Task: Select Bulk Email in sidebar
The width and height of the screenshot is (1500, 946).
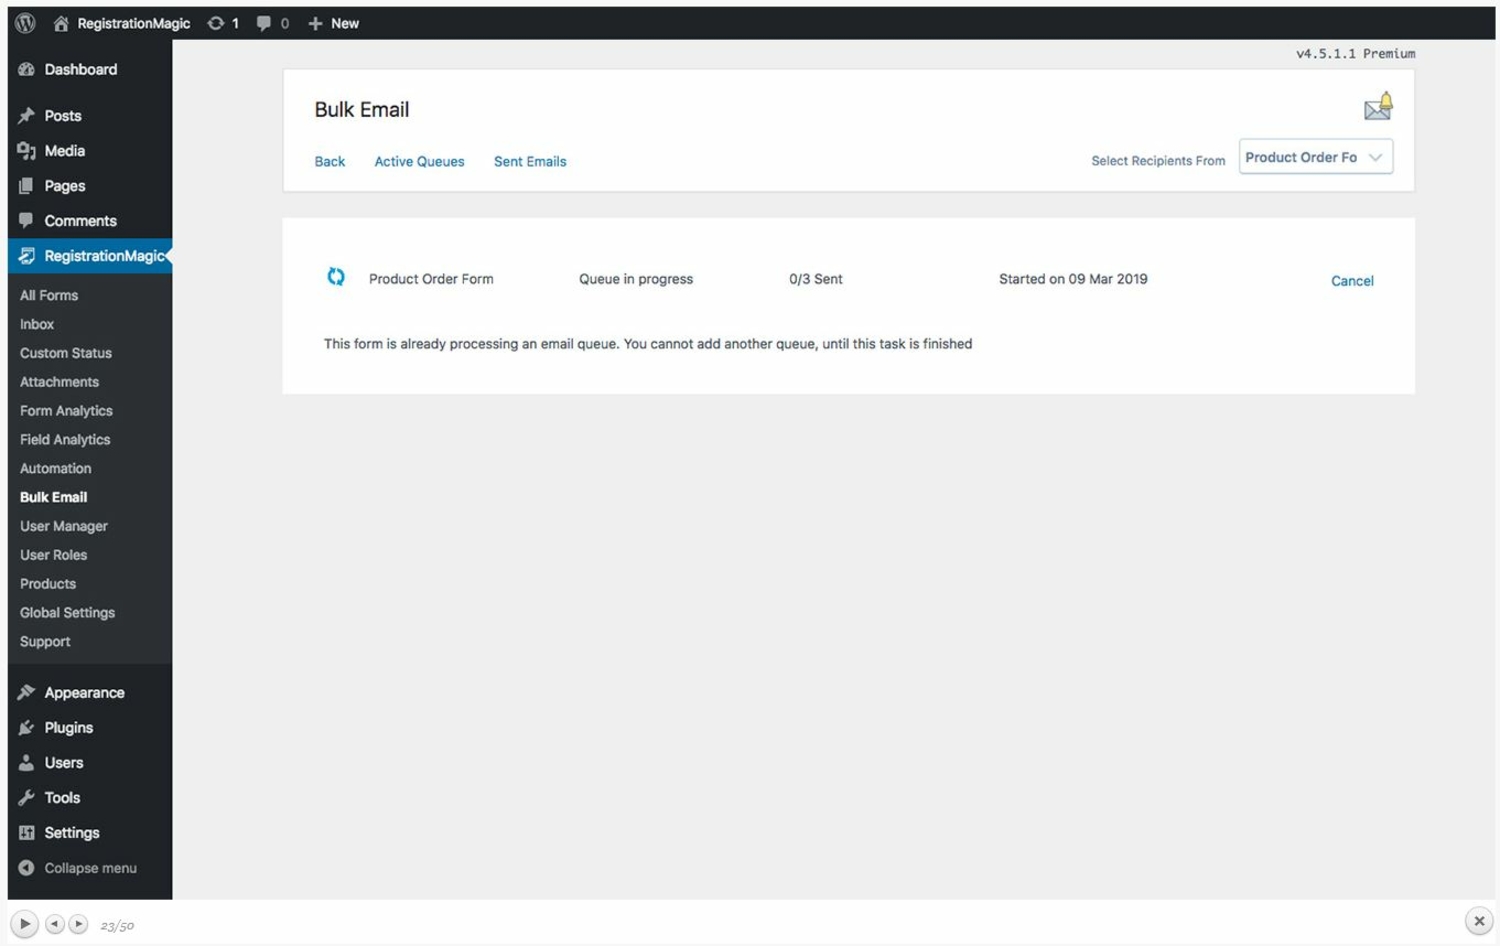Action: 53,497
